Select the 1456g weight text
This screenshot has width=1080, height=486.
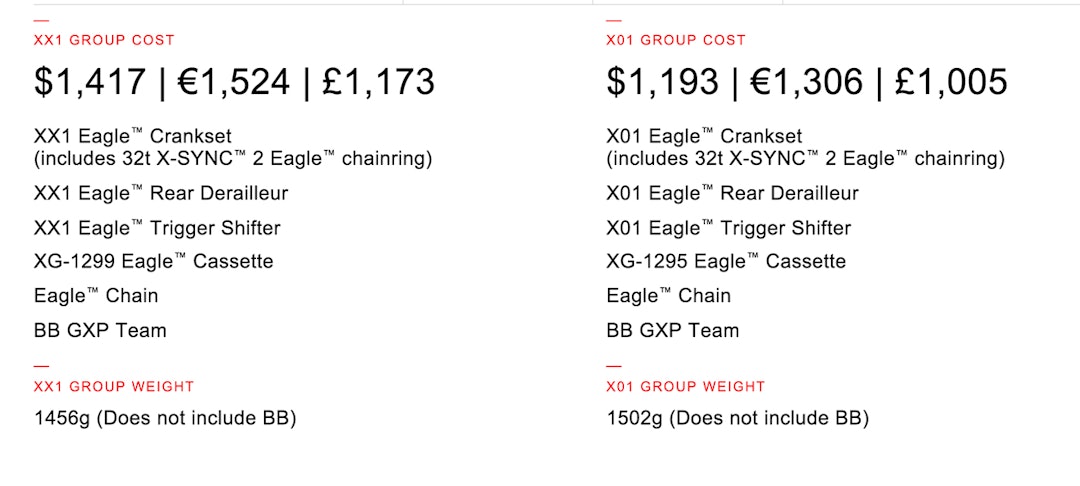pyautogui.click(x=165, y=418)
